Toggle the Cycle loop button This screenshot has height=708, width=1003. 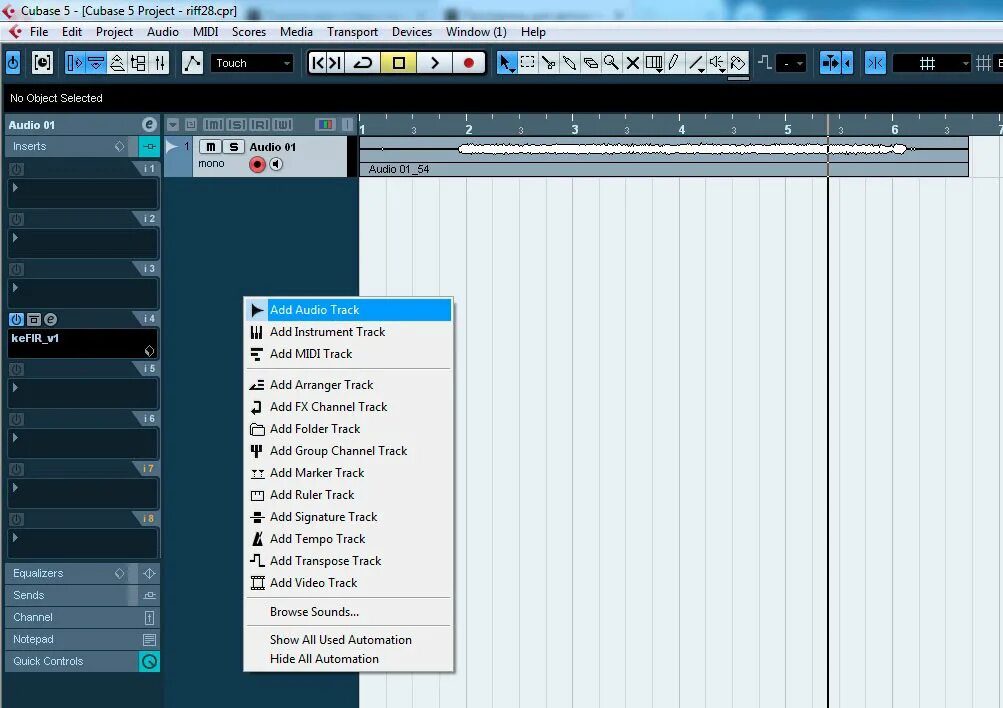363,63
